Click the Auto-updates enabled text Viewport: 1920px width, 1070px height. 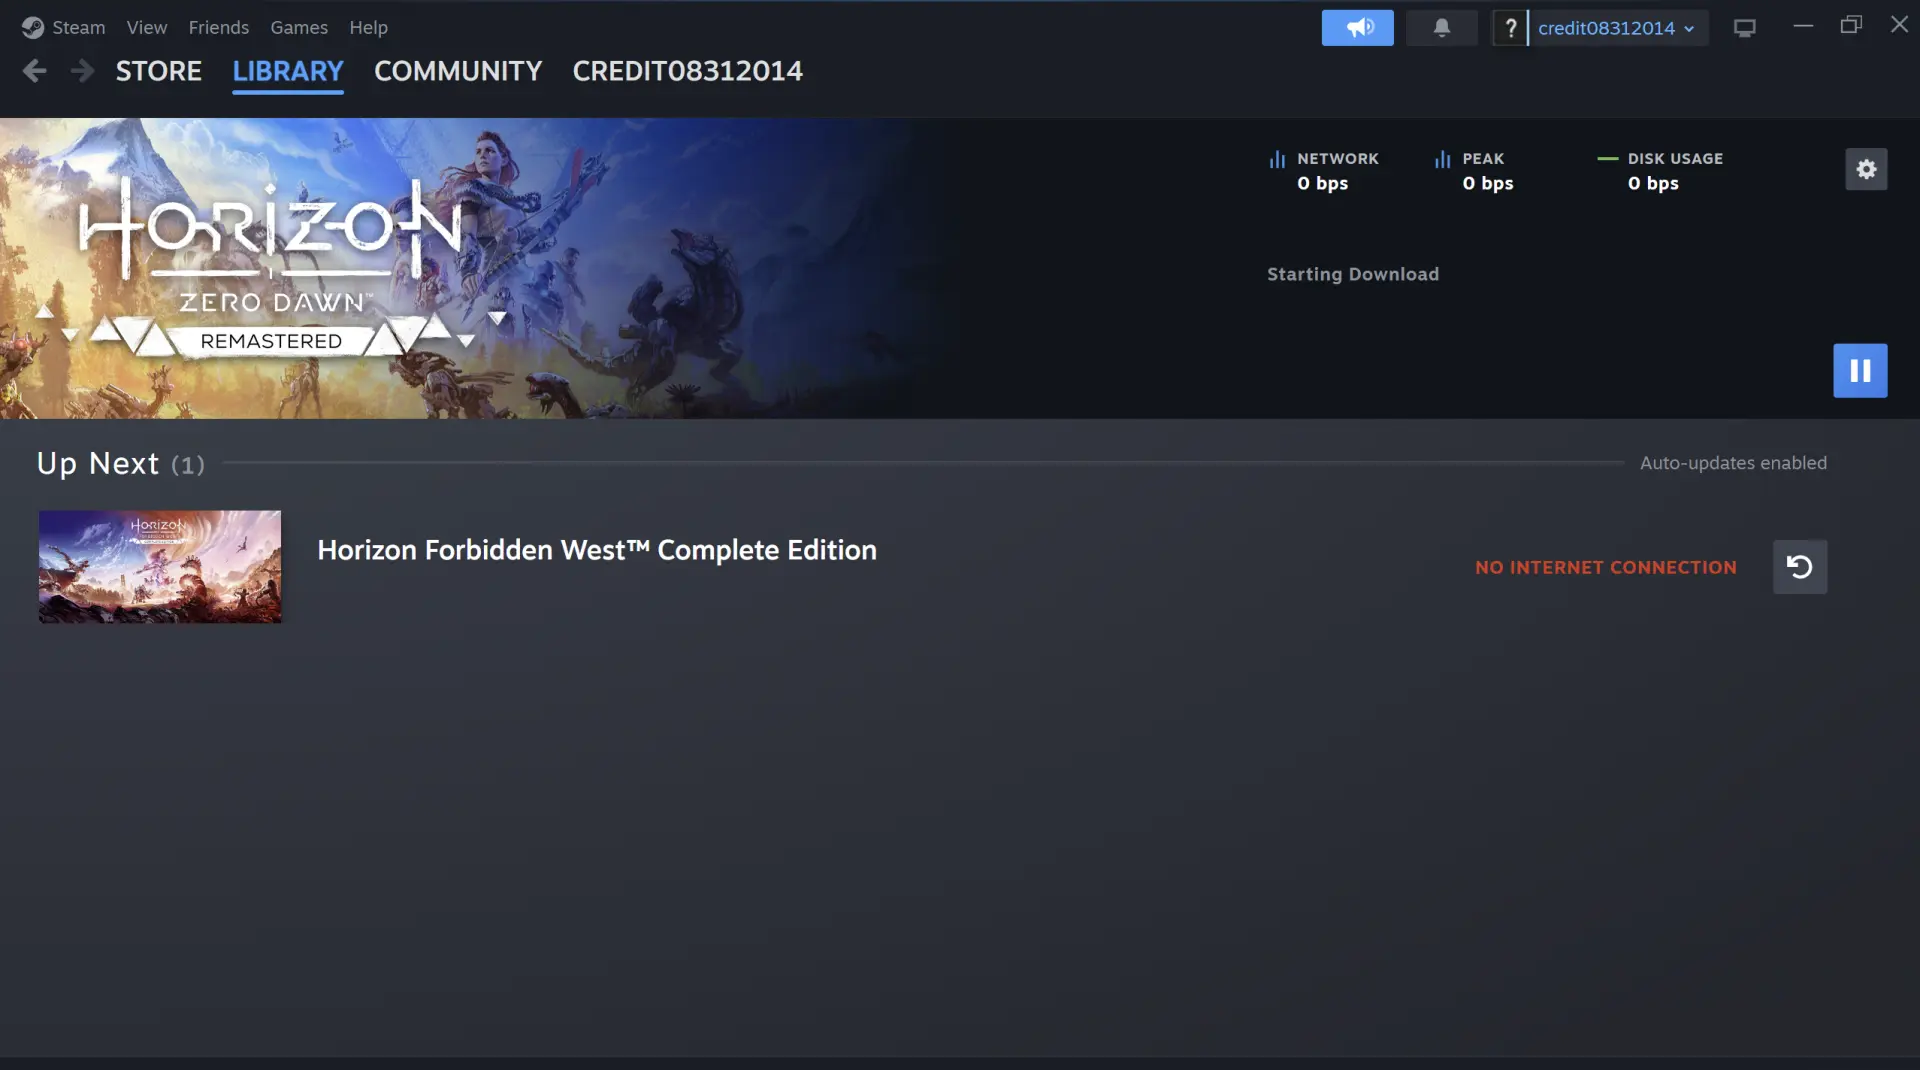[1733, 463]
